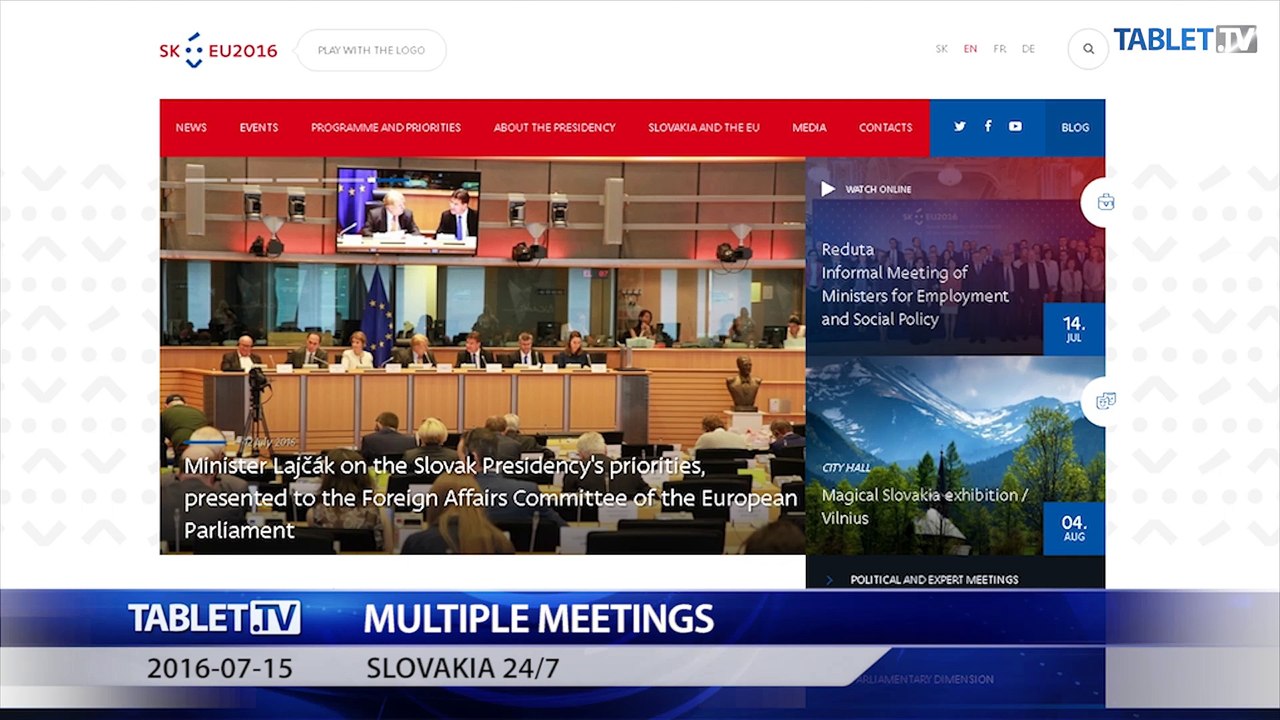This screenshot has width=1280, height=720.
Task: Expand Political and Expert Meetings chevron
Action: (x=830, y=580)
